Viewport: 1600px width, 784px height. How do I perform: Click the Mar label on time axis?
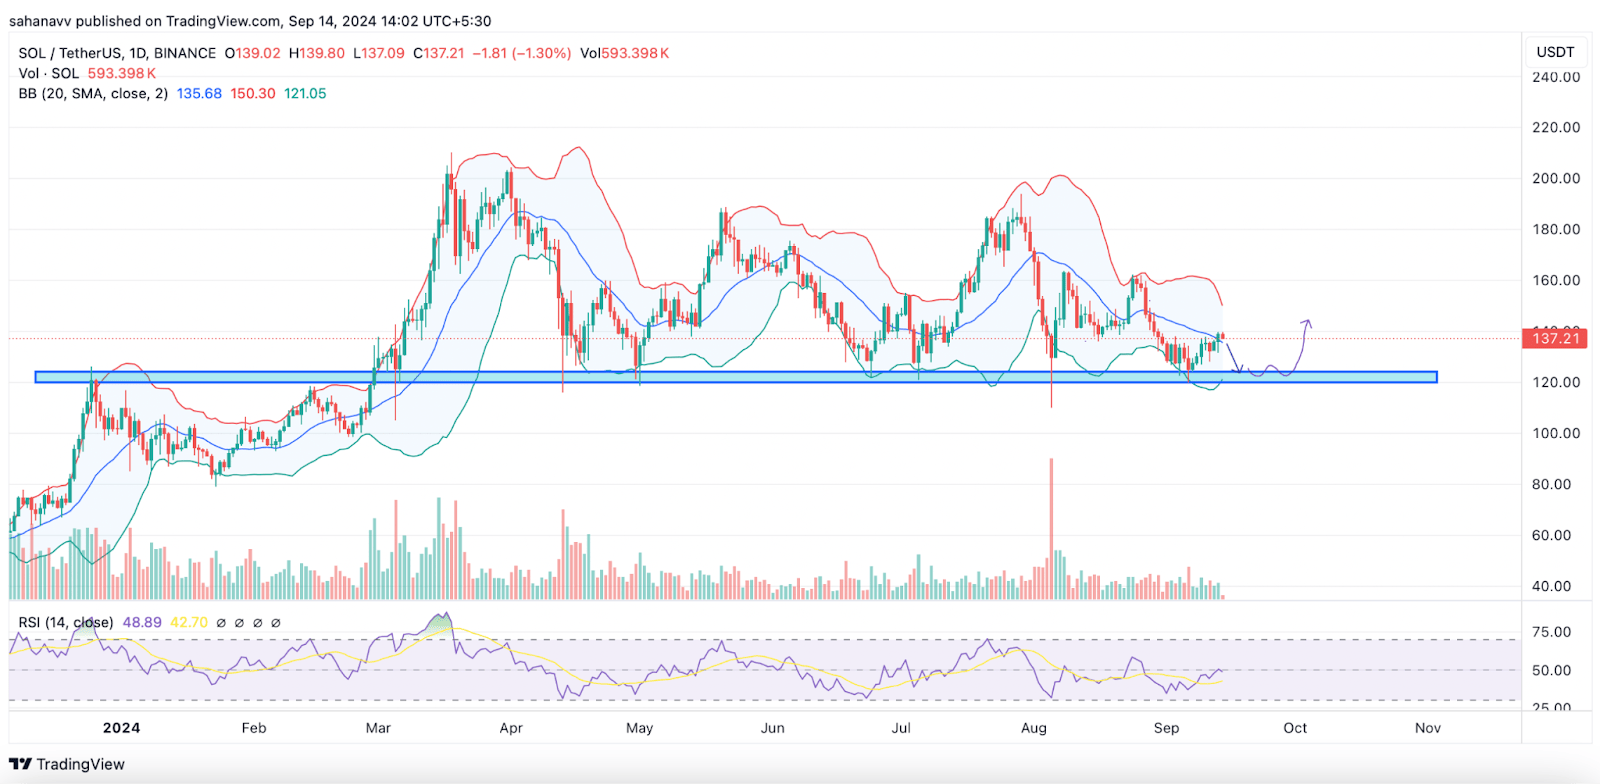point(378,728)
